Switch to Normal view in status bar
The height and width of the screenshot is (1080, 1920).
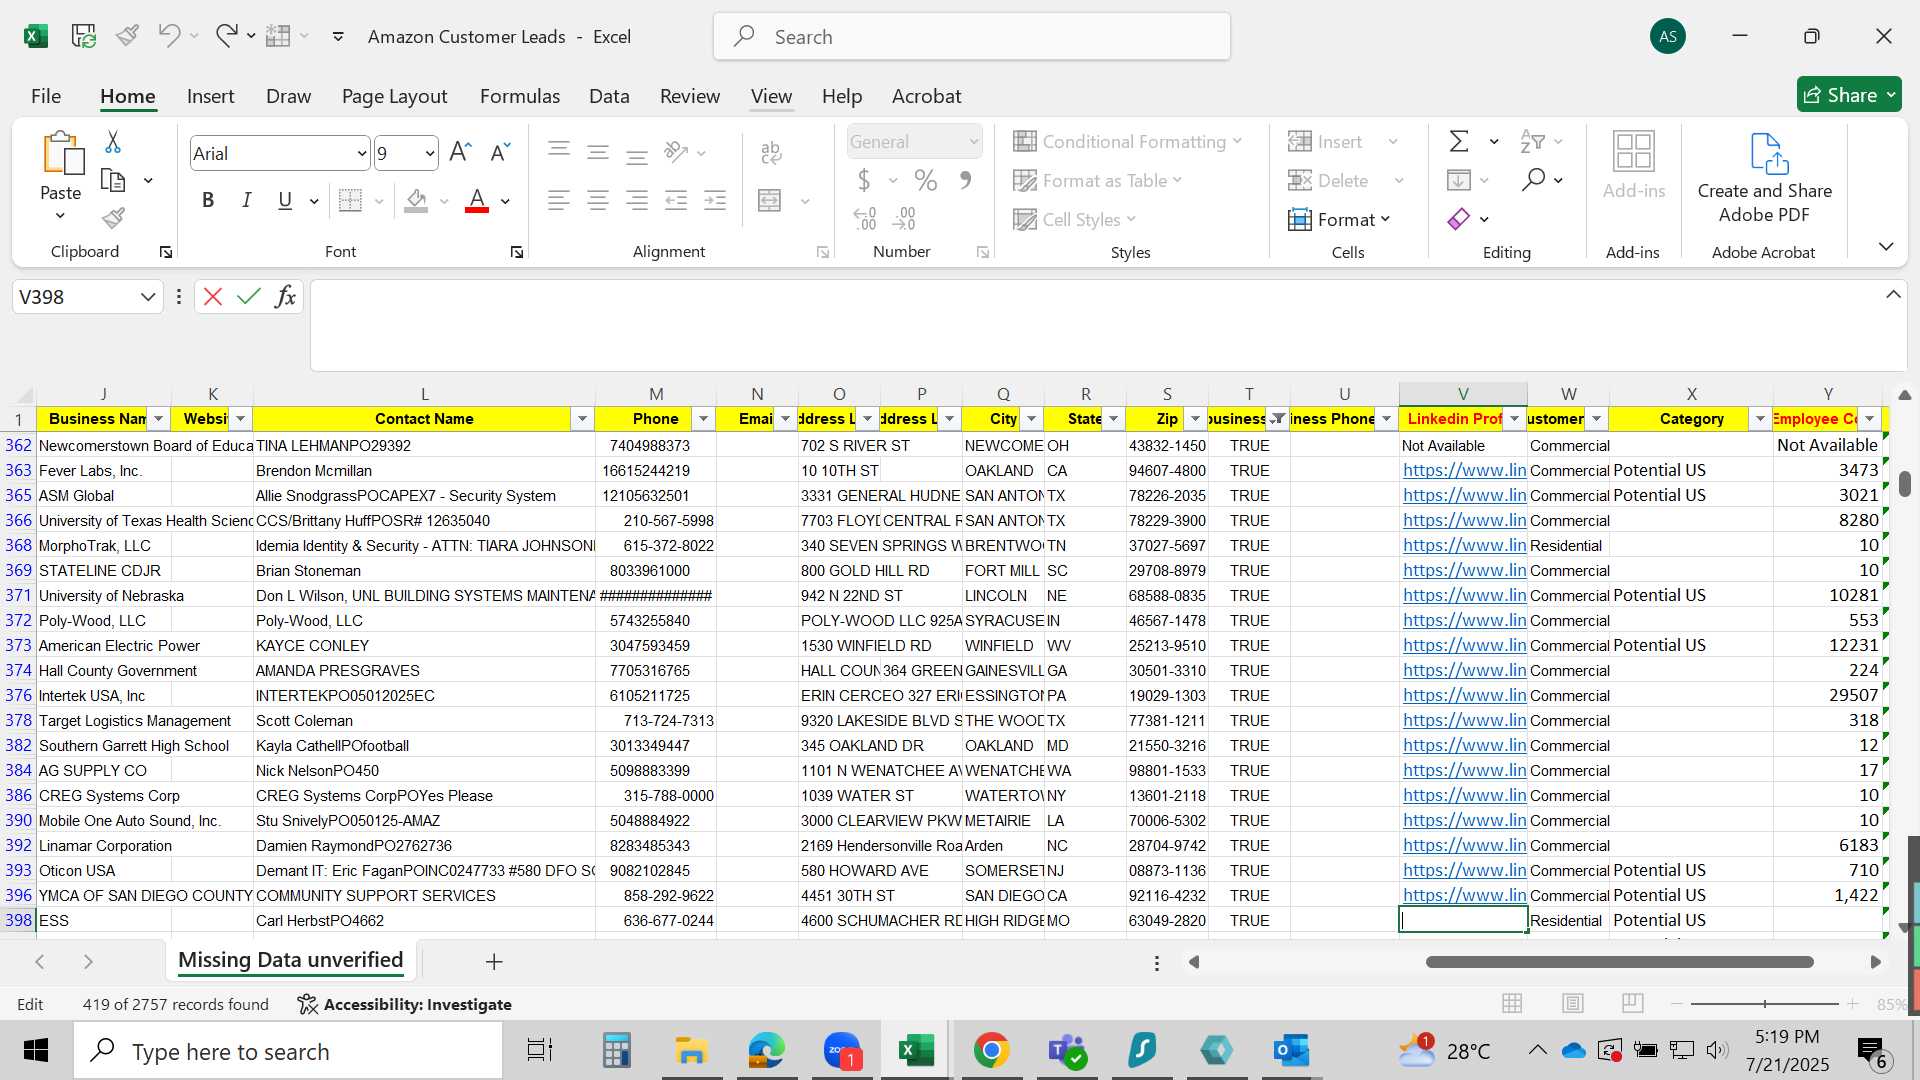pyautogui.click(x=1512, y=1003)
